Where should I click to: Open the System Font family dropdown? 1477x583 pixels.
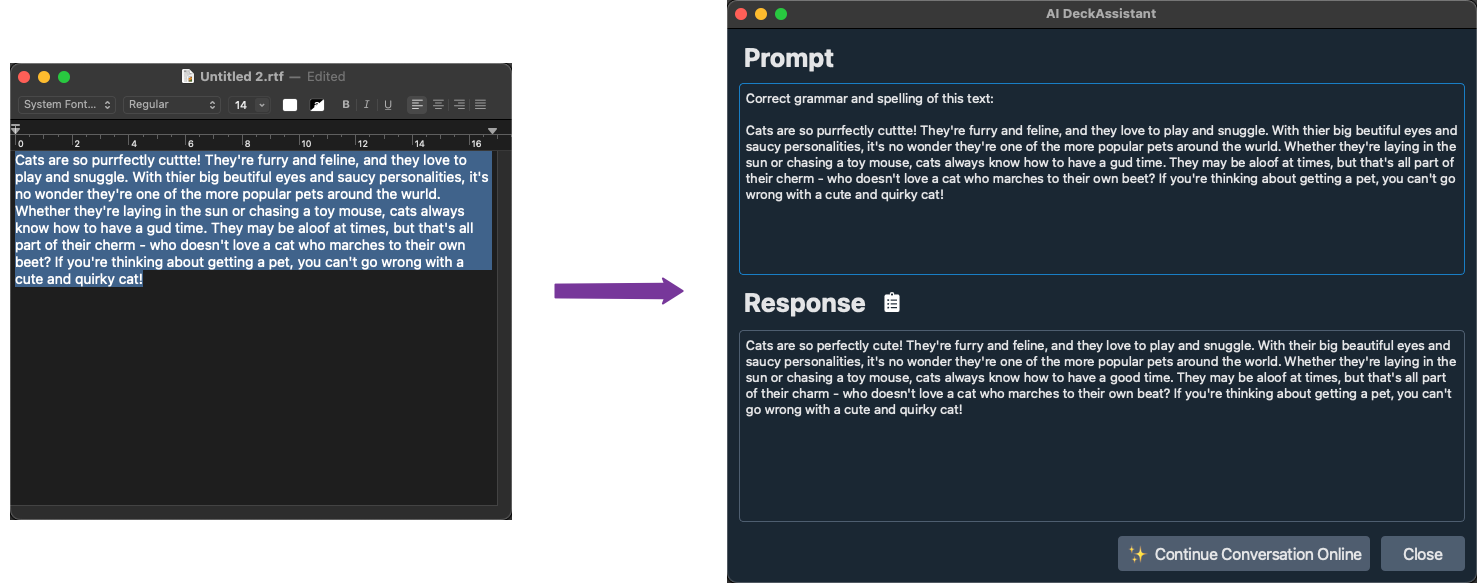click(67, 105)
